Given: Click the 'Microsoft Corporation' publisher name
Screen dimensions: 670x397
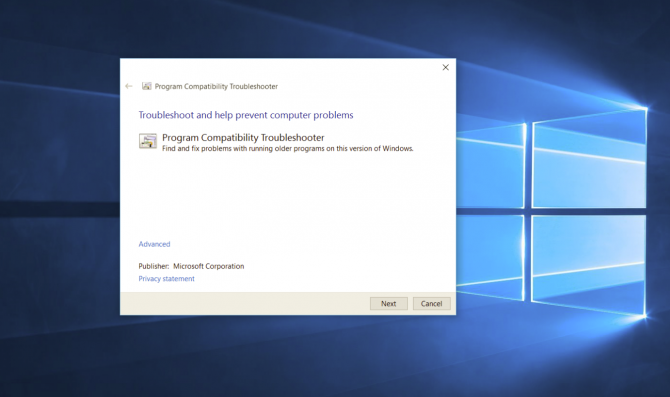Looking at the screenshot, I should [x=209, y=266].
